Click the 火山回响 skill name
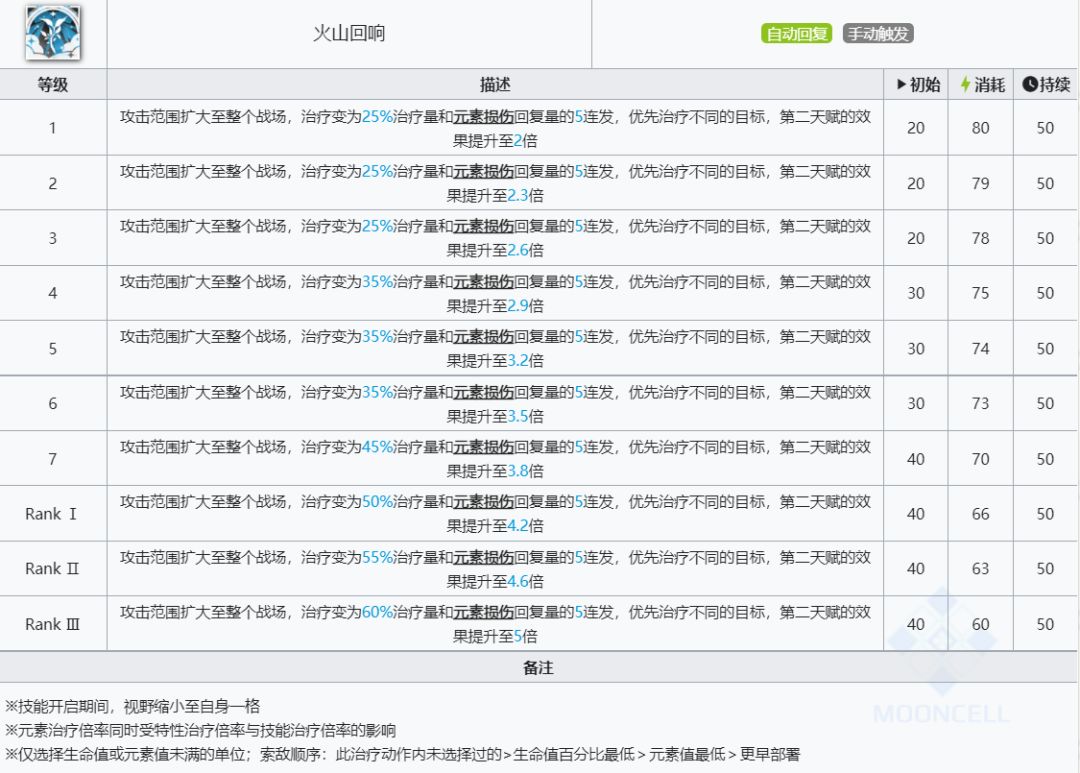The image size is (1080, 773). (348, 33)
